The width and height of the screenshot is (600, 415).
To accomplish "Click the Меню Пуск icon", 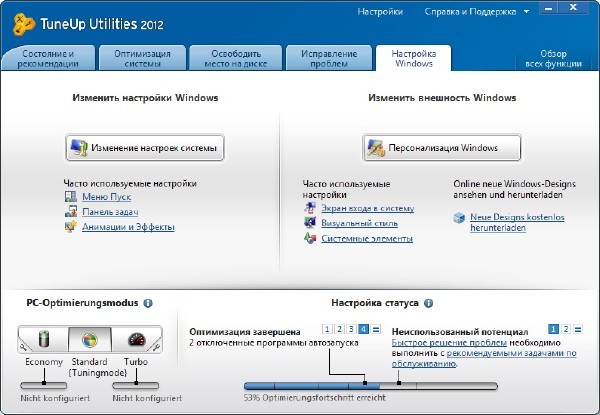I will (70, 197).
